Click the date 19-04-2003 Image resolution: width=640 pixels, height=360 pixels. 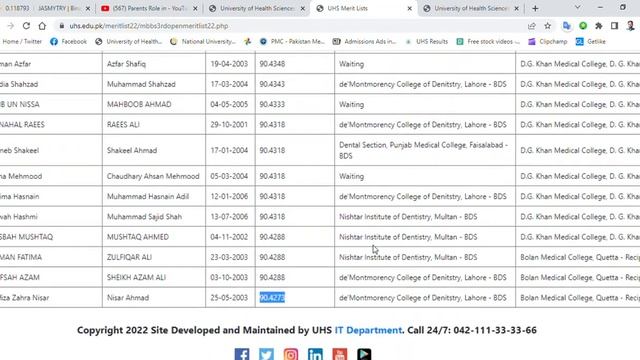(x=229, y=64)
